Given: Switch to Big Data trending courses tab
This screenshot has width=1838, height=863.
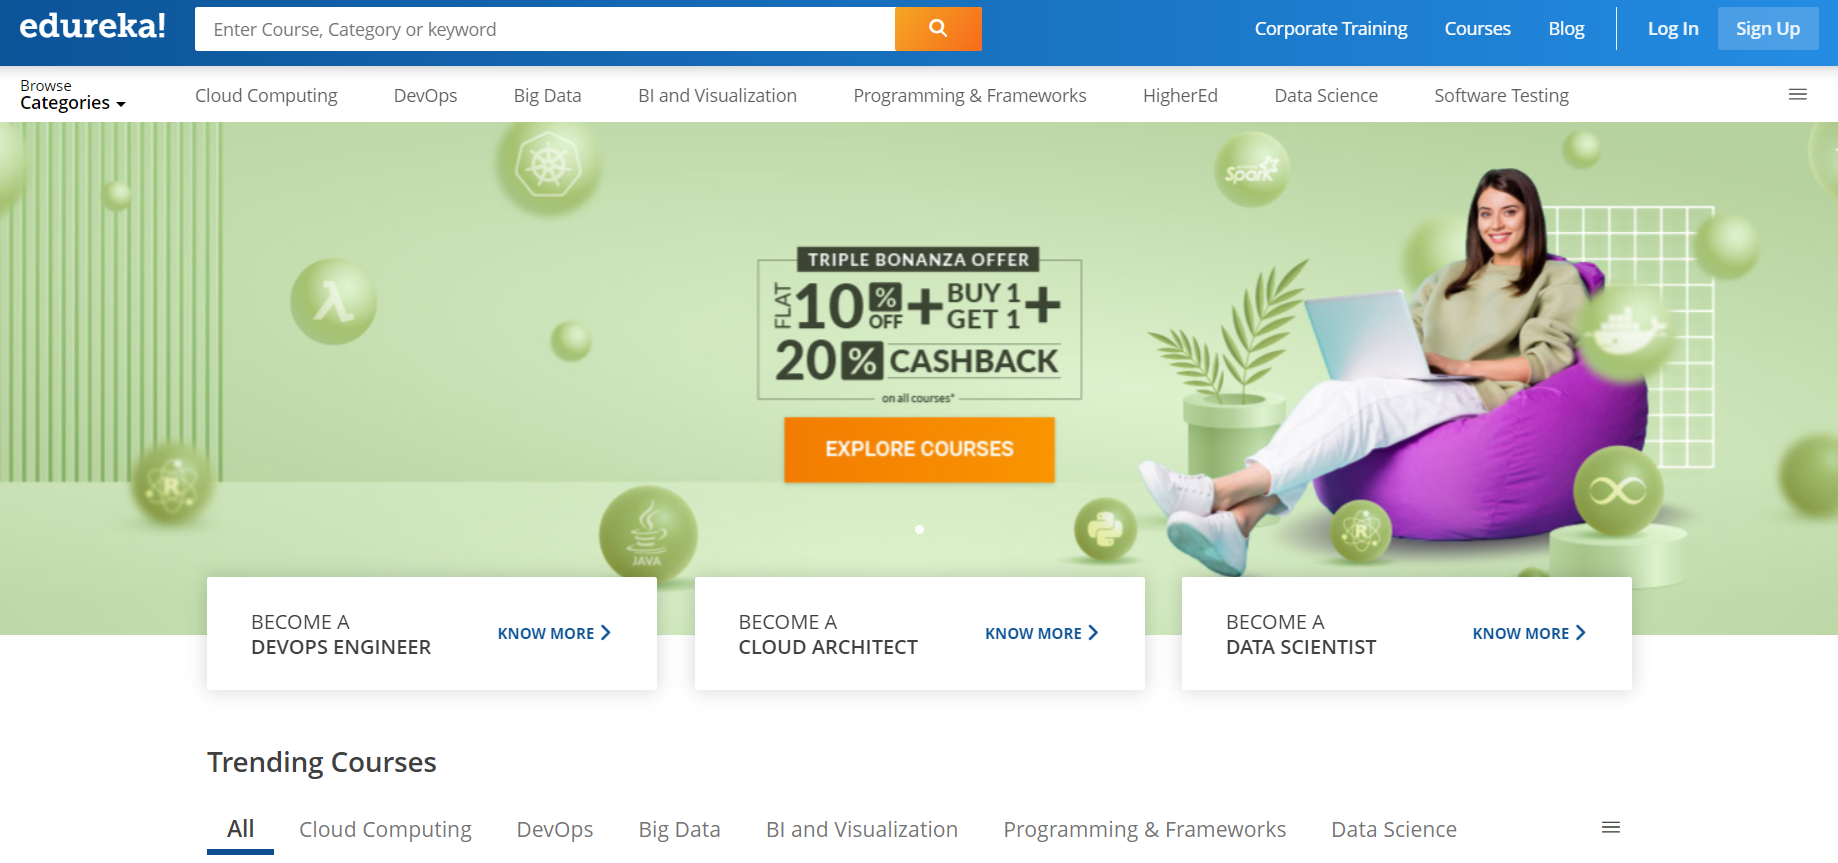Looking at the screenshot, I should pyautogui.click(x=679, y=829).
